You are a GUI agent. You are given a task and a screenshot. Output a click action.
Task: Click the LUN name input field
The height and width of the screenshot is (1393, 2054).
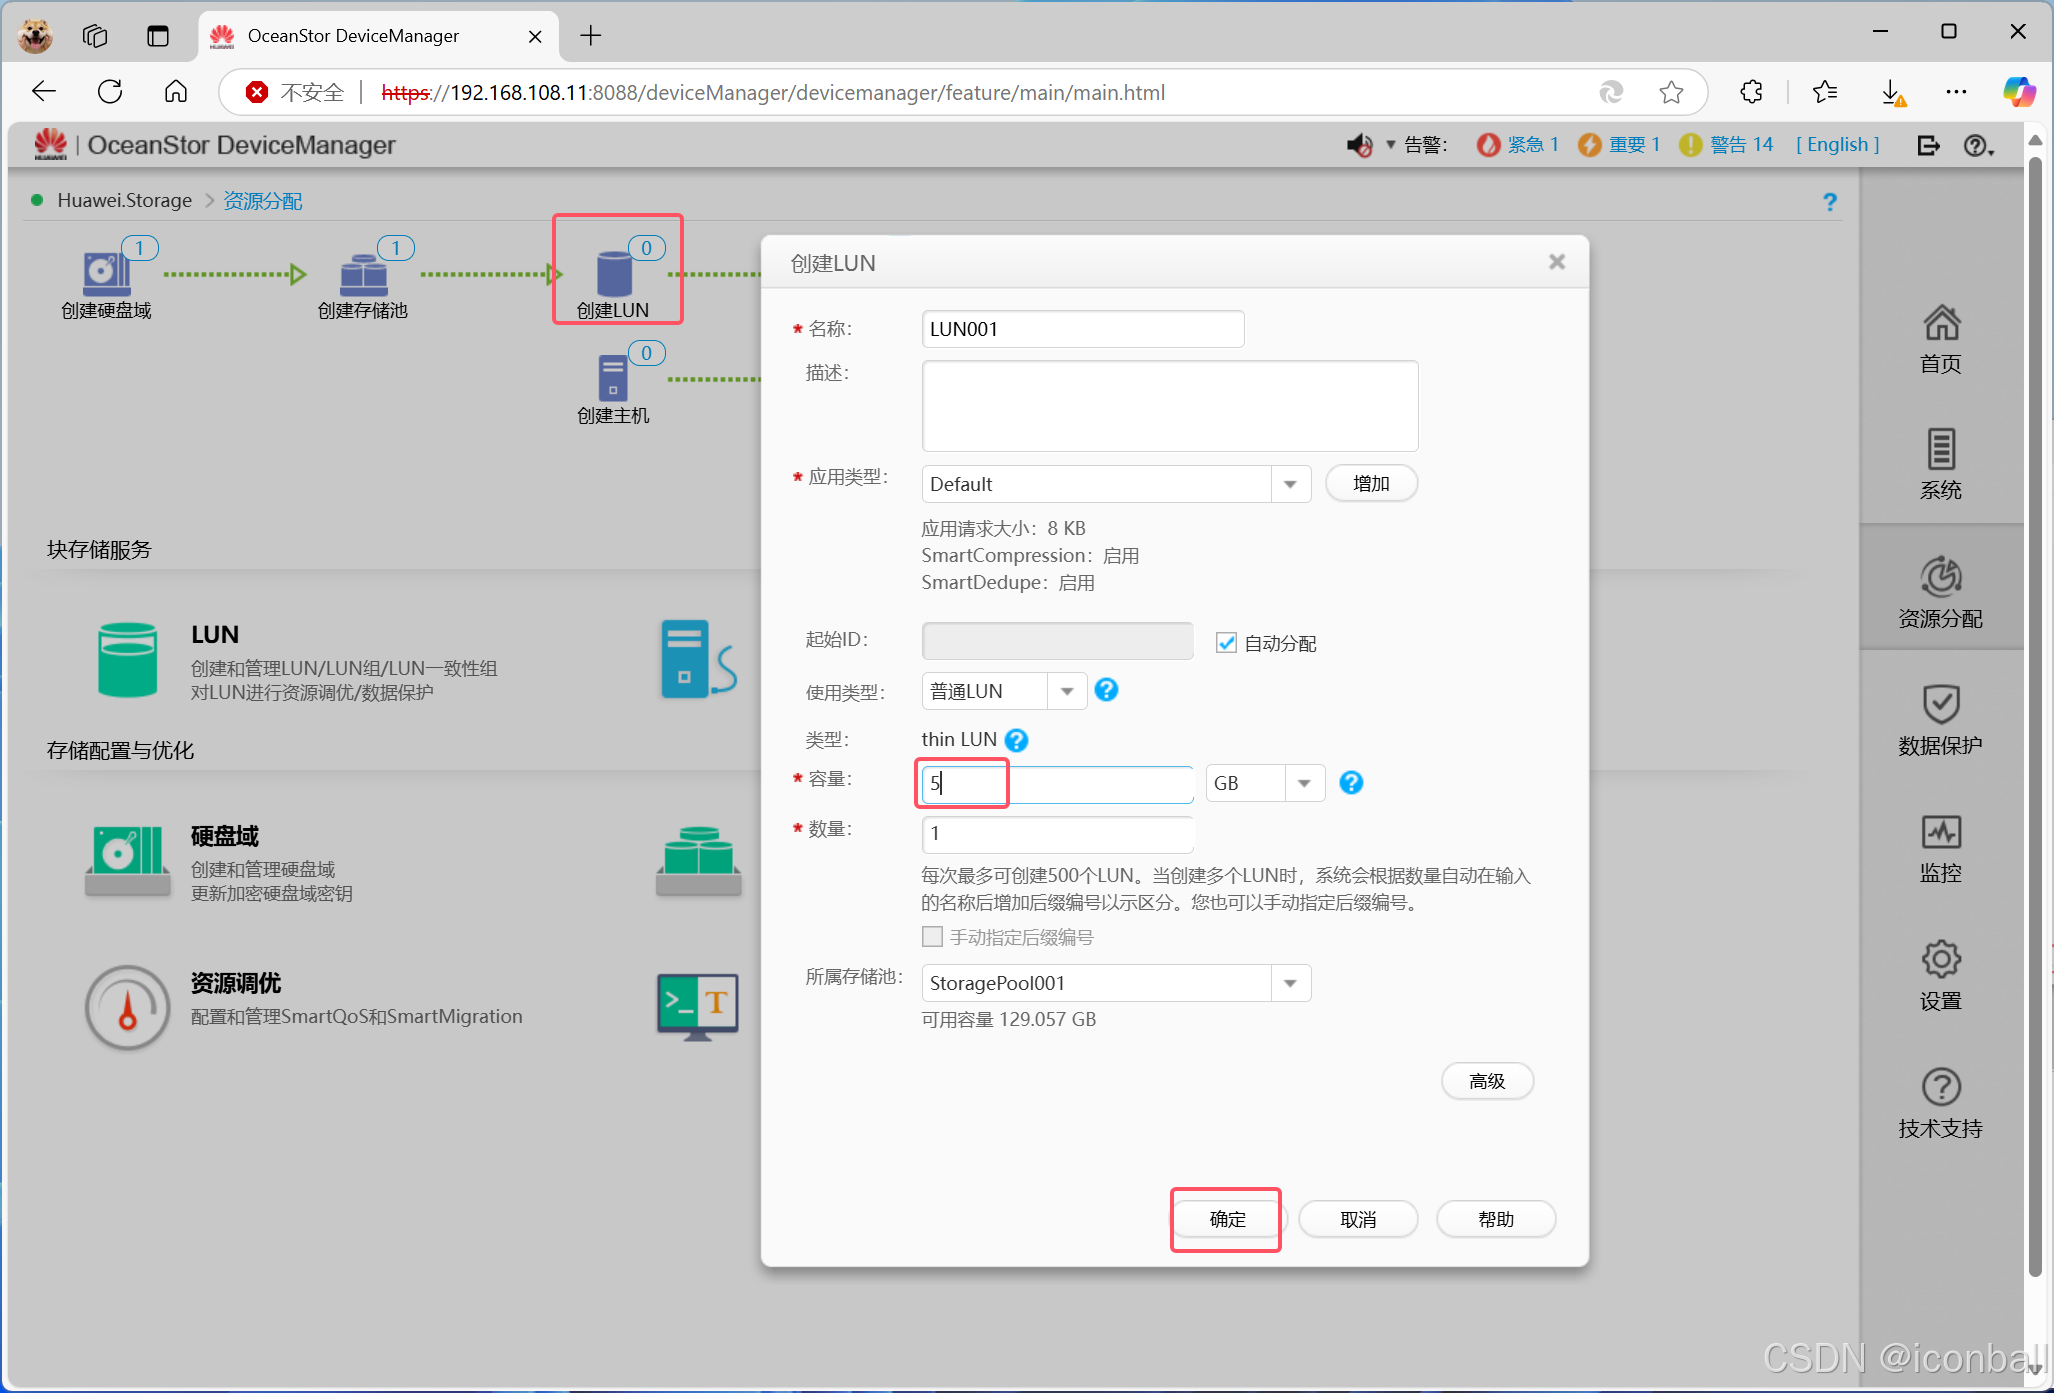[x=1082, y=329]
